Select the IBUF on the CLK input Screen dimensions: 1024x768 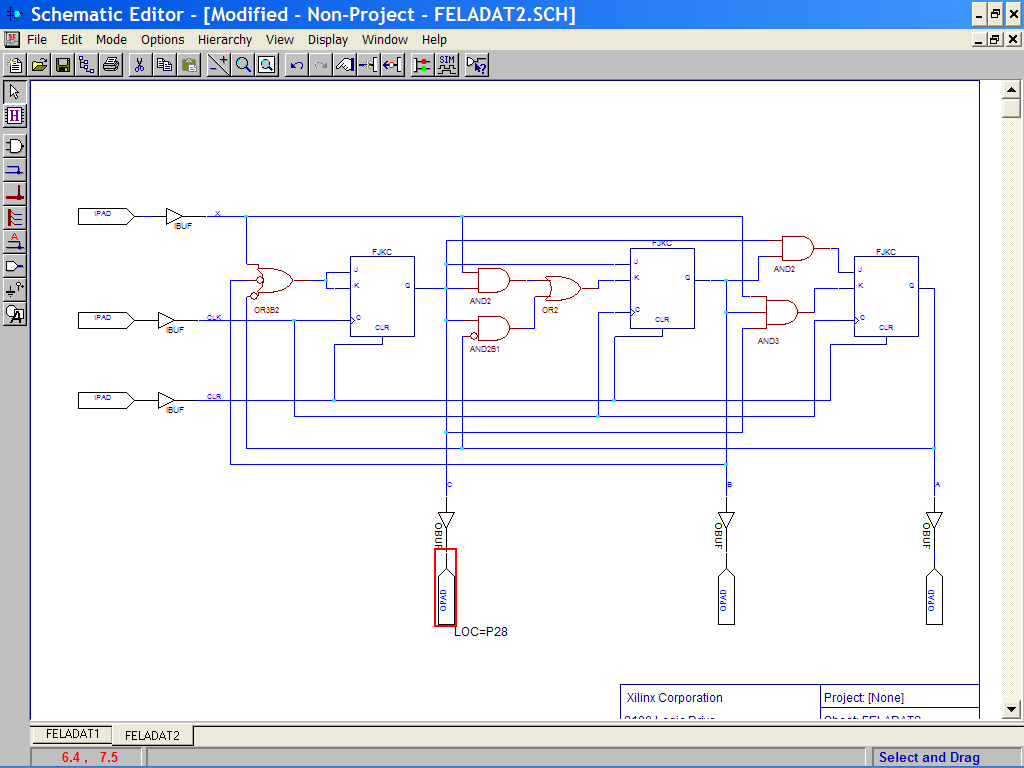(x=167, y=320)
